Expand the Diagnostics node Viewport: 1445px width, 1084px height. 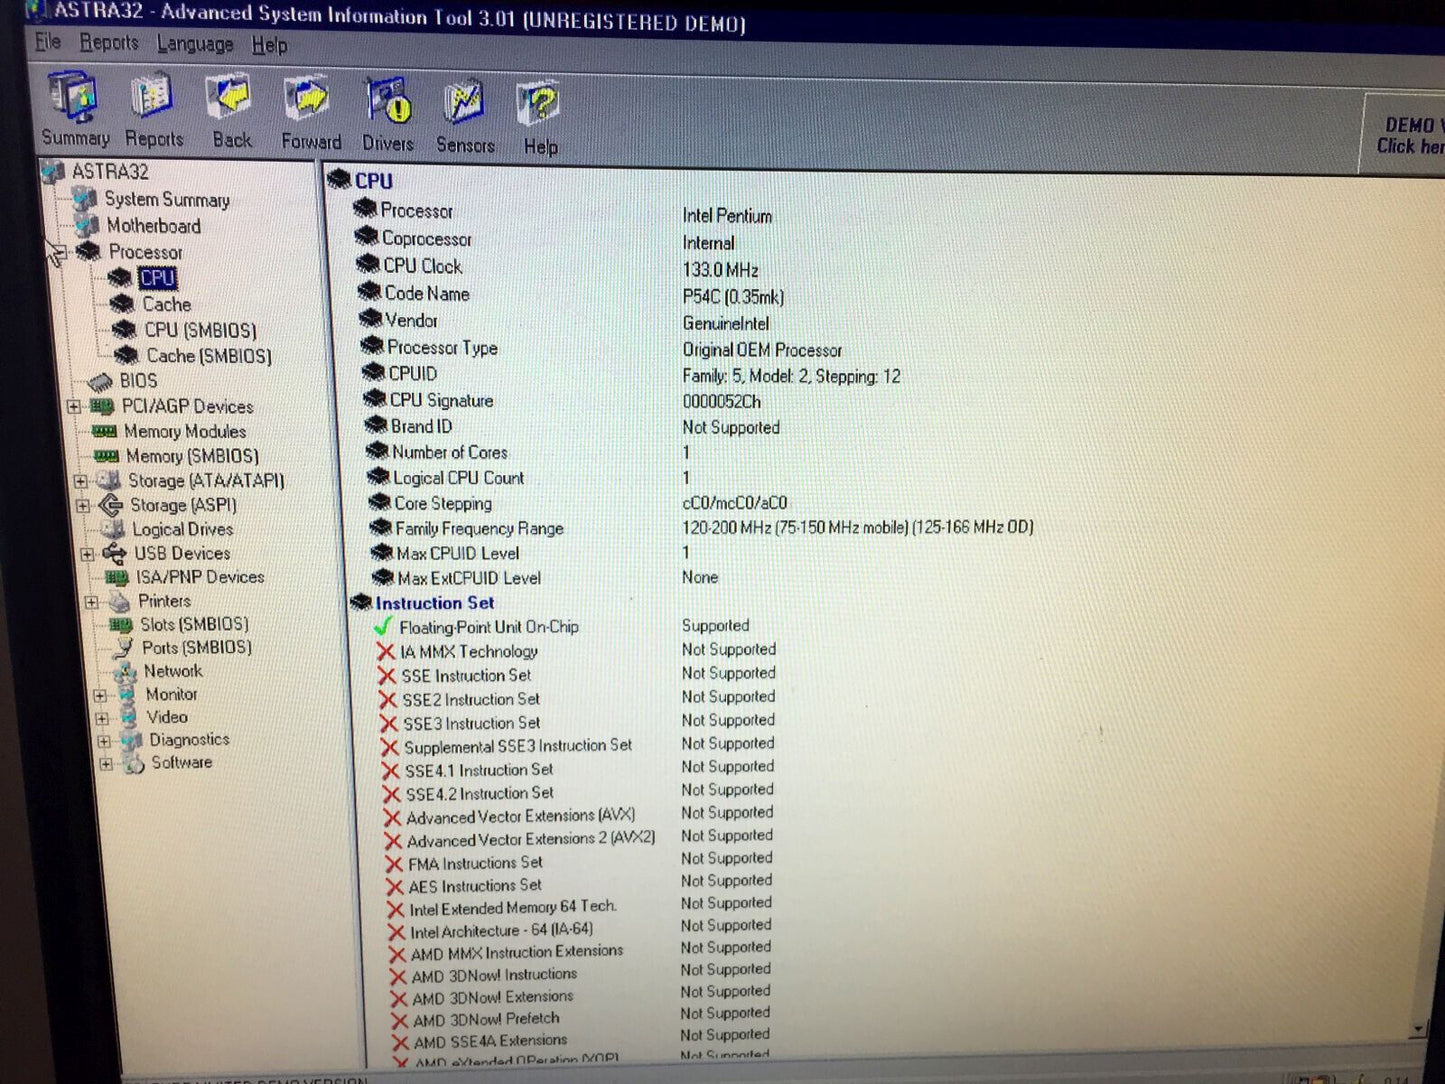[x=104, y=741]
